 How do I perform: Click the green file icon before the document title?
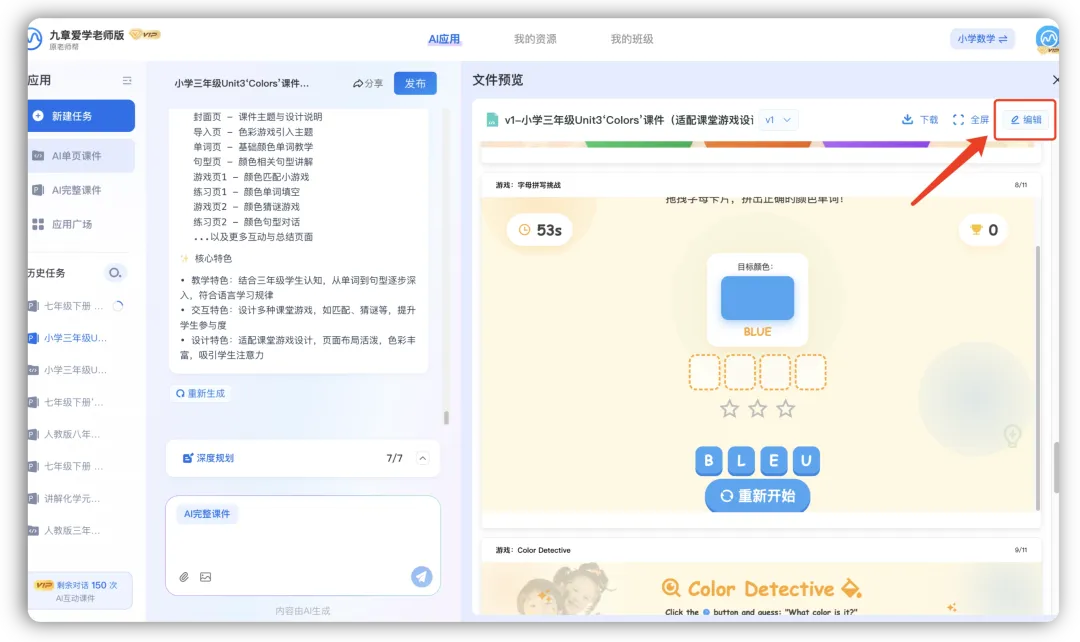point(492,120)
